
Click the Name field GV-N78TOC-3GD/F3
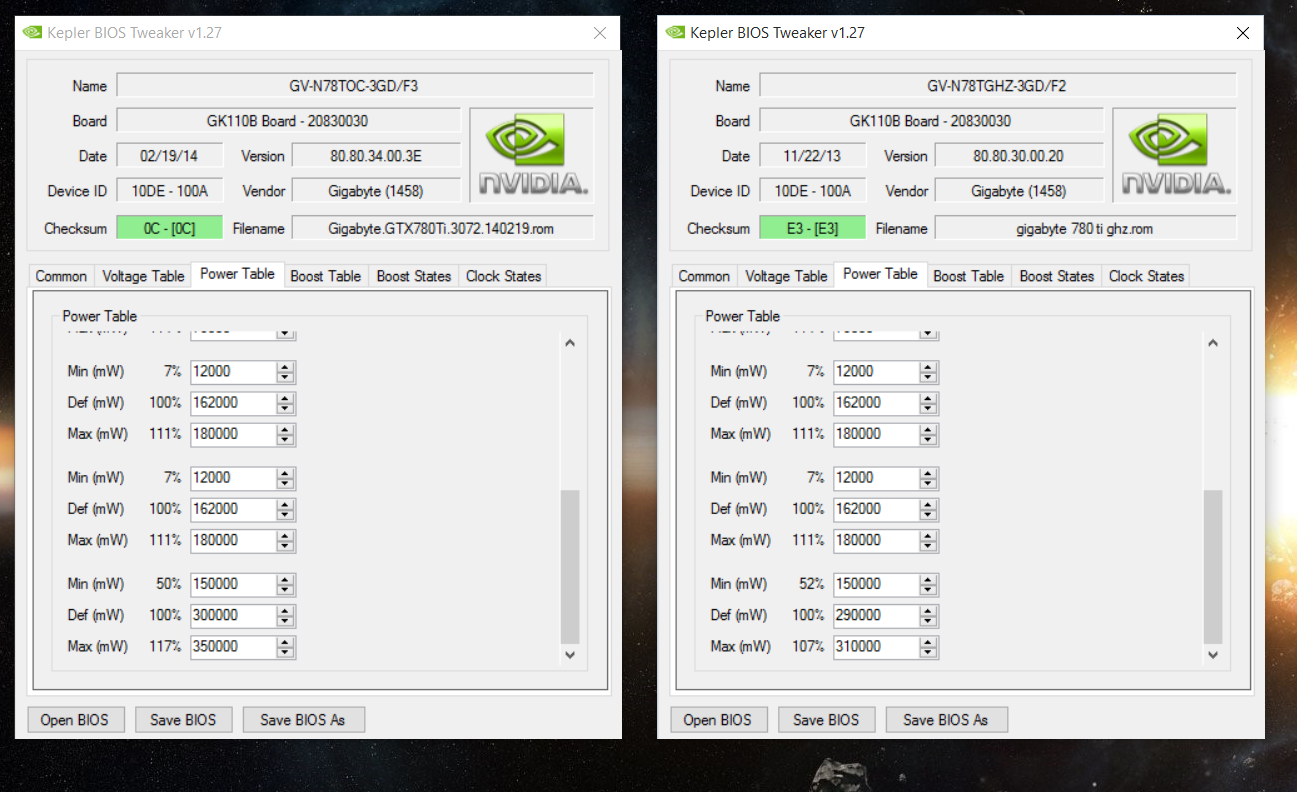[355, 86]
